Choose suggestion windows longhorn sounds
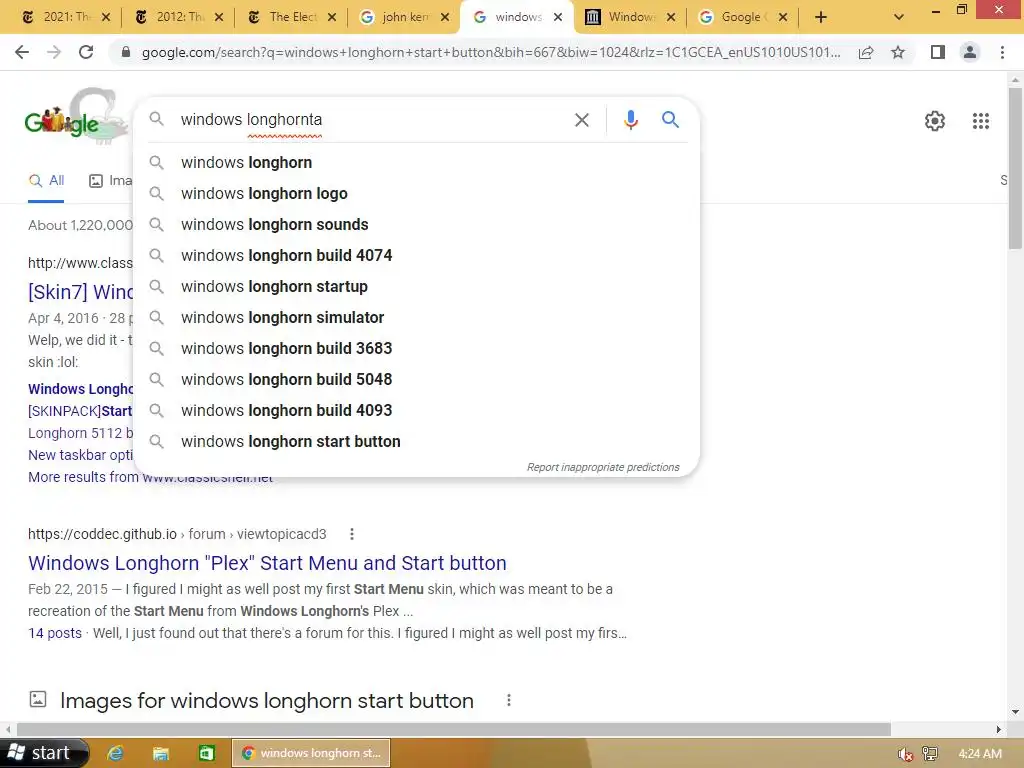Screen dimensions: 1024x768 416,225
